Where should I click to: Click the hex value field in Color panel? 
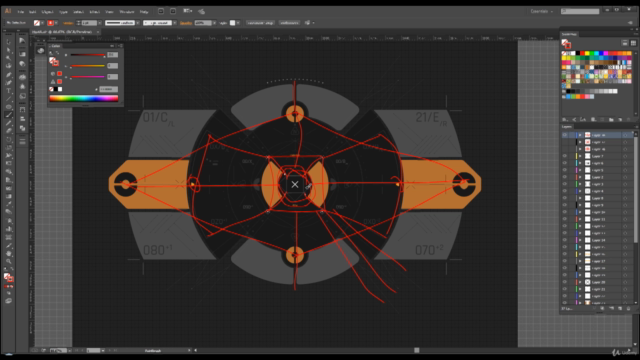109,89
